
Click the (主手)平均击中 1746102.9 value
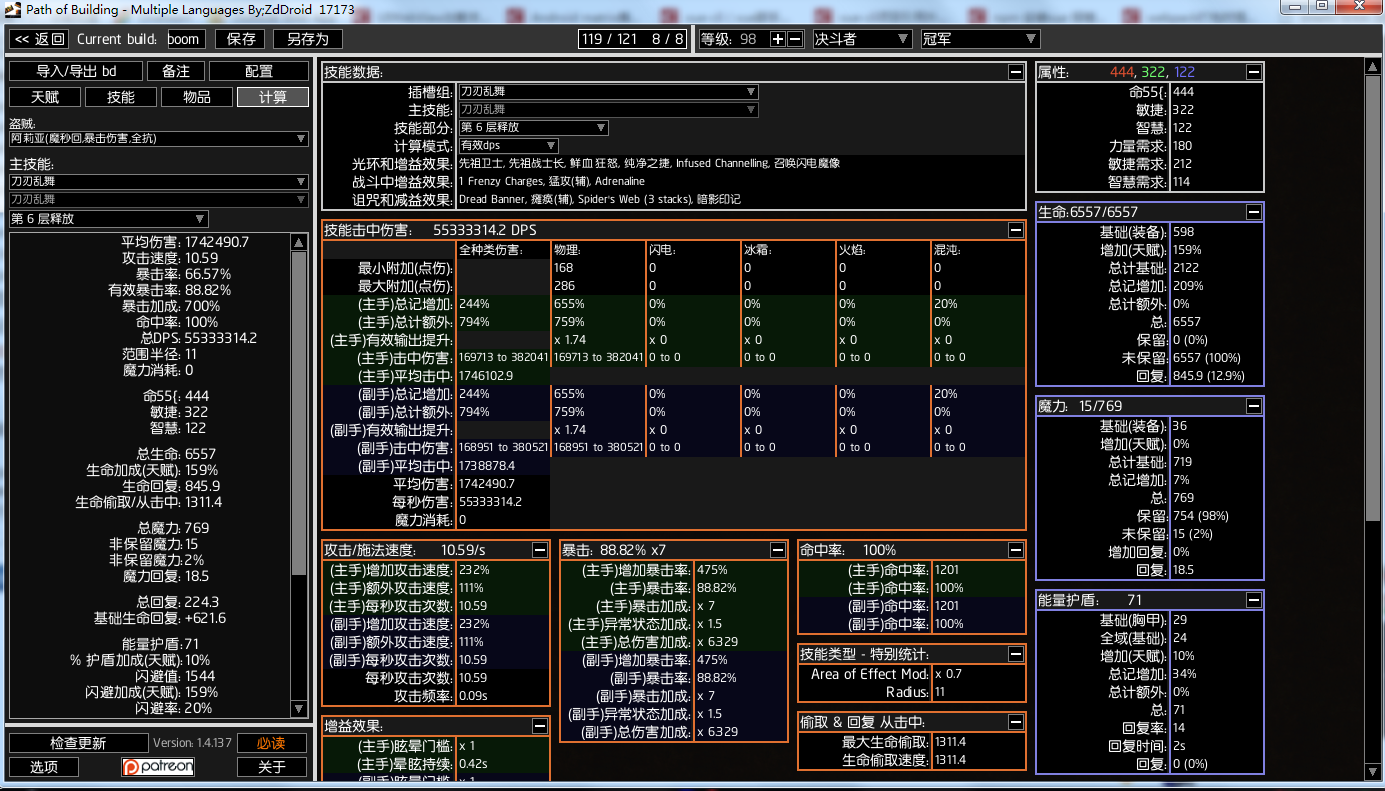tap(486, 376)
